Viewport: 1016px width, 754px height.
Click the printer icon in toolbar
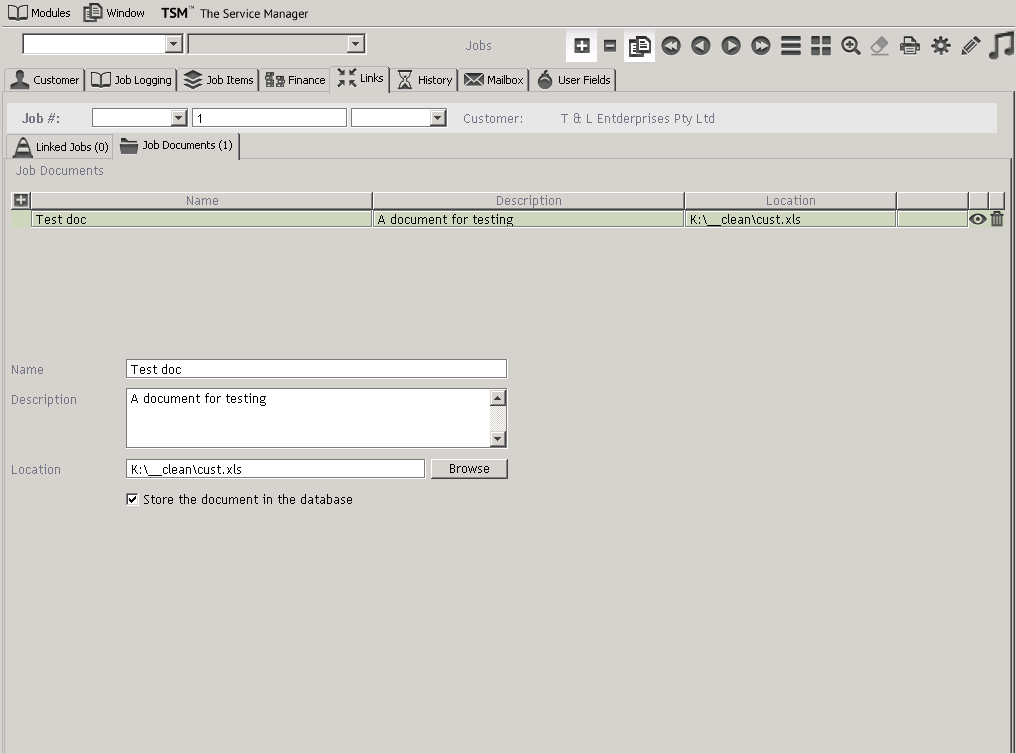coord(910,46)
